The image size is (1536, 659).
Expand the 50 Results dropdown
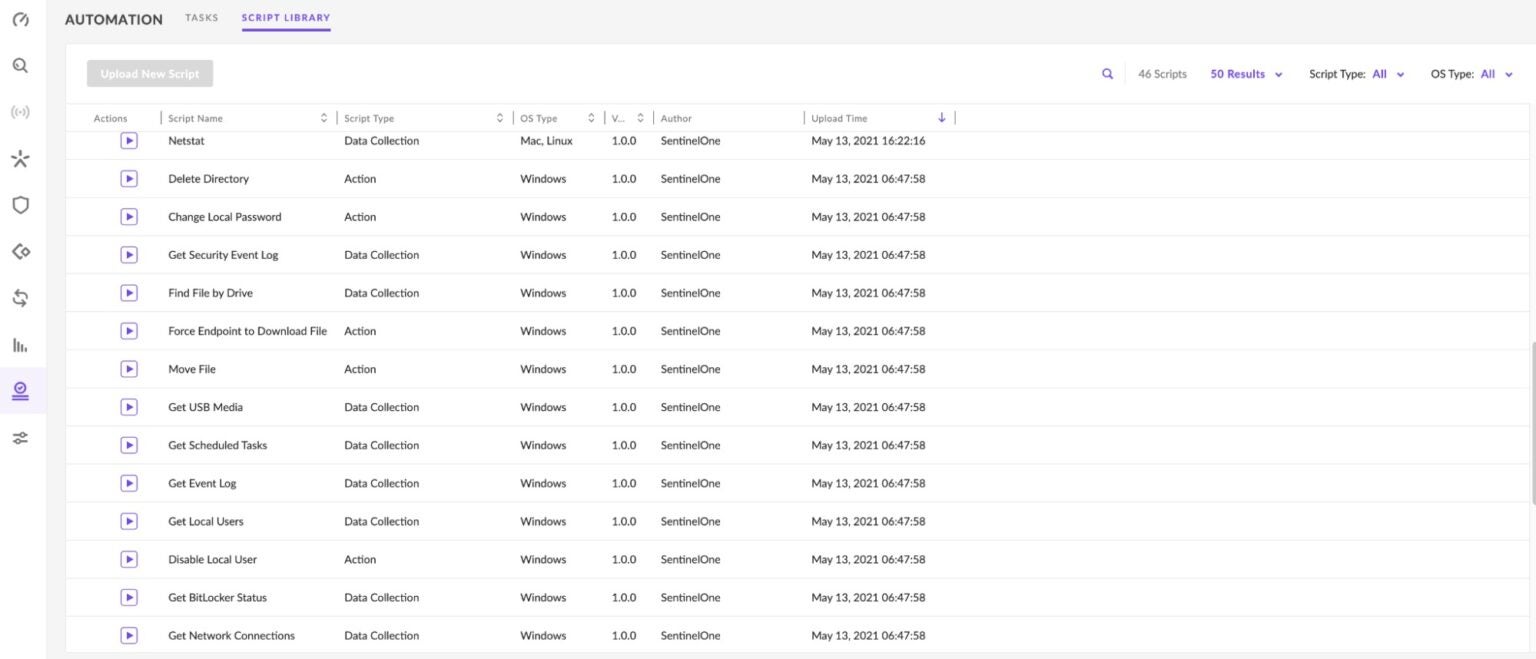1246,74
